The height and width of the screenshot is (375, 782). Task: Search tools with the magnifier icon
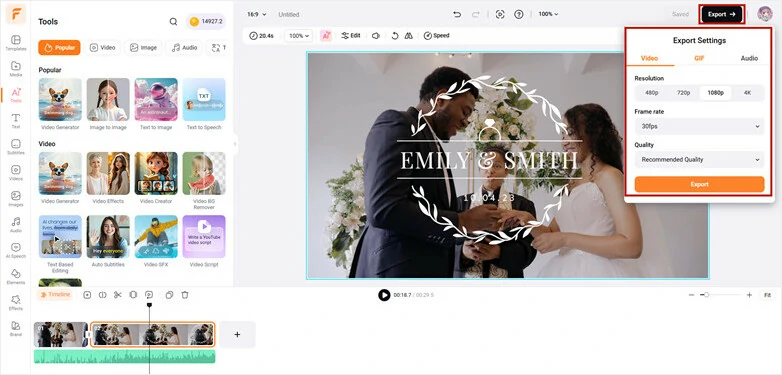pyautogui.click(x=173, y=21)
